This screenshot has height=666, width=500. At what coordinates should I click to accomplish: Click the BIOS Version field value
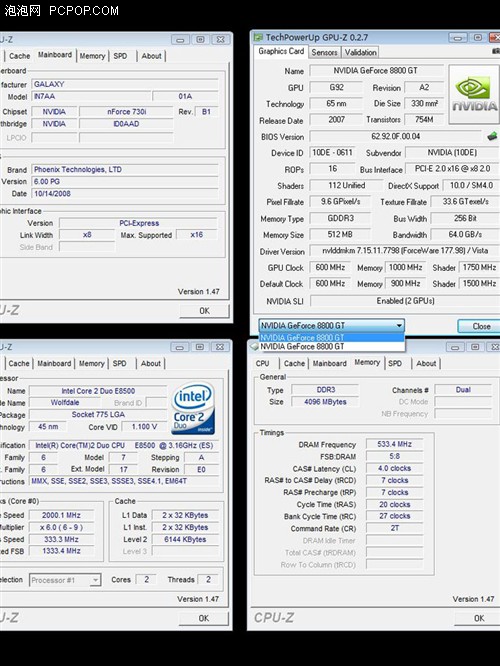(395, 136)
